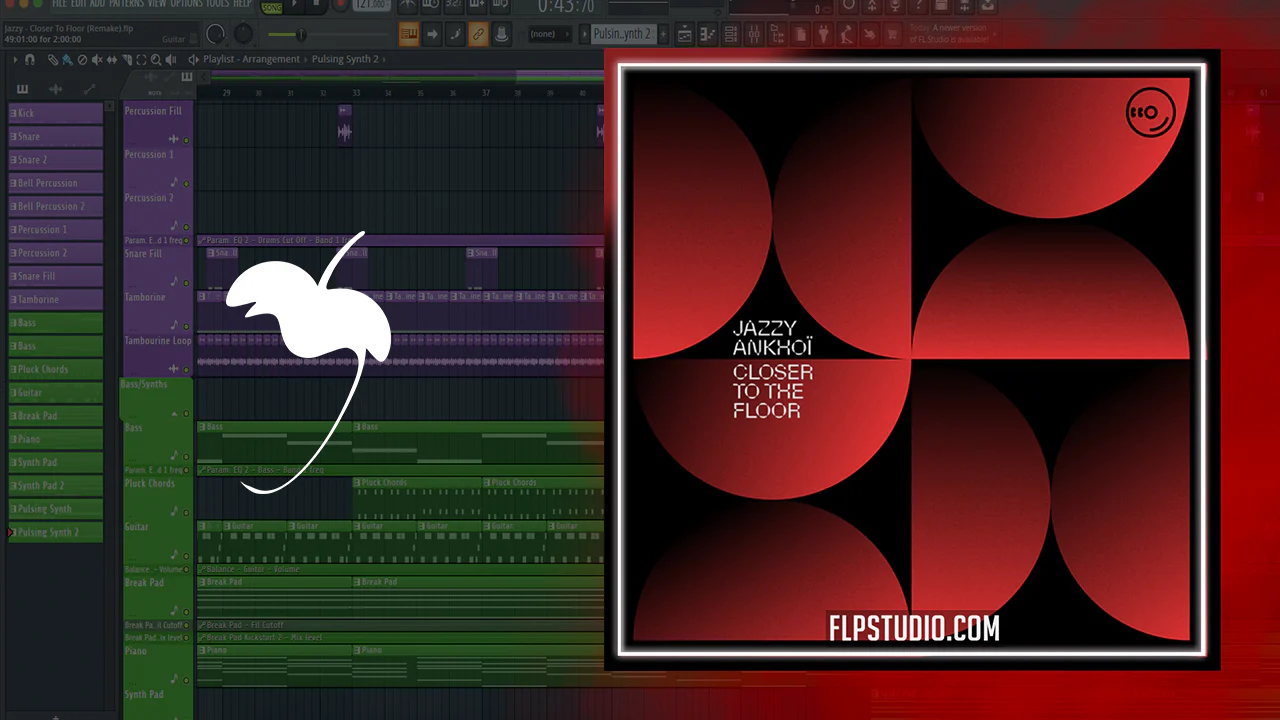Open the content library cart icon
The image size is (1280, 720).
[x=892, y=34]
